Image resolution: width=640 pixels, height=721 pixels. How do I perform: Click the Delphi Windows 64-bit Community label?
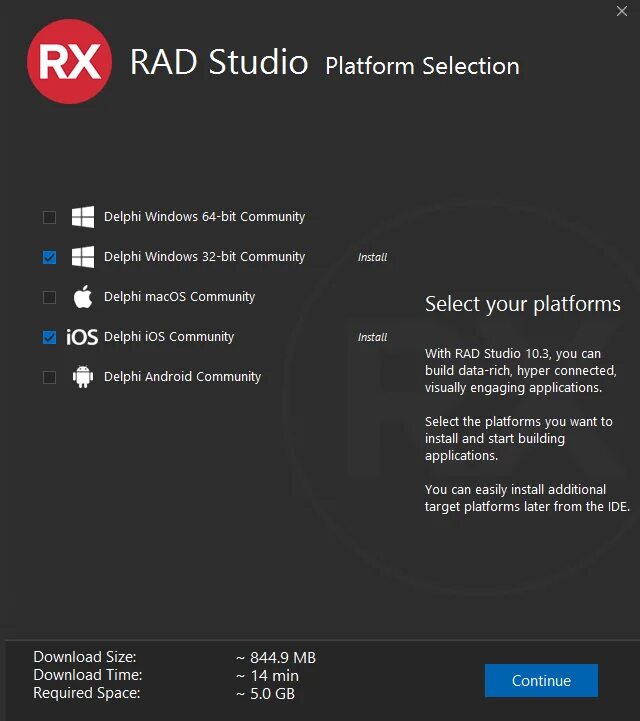tap(205, 217)
